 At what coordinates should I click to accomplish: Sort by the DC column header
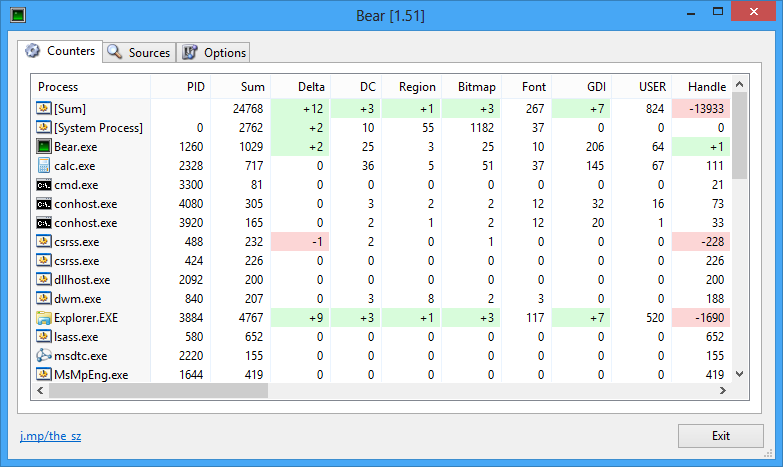click(356, 87)
